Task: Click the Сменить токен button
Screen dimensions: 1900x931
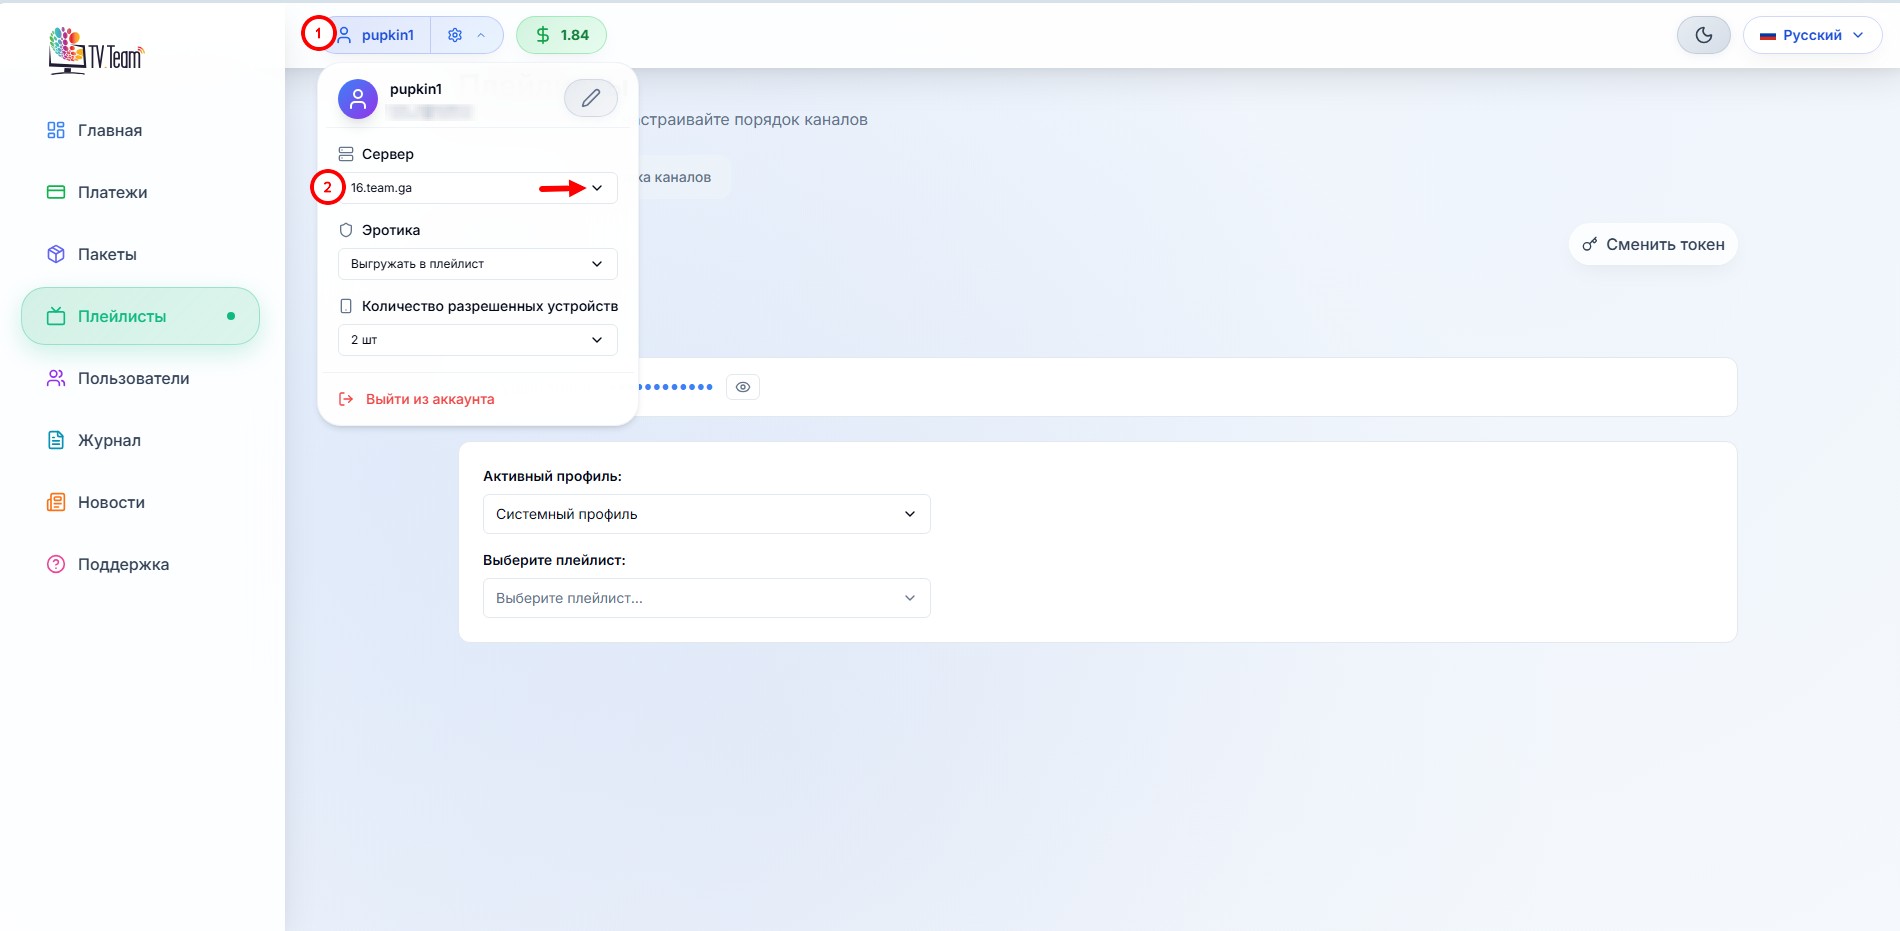Action: click(1653, 244)
